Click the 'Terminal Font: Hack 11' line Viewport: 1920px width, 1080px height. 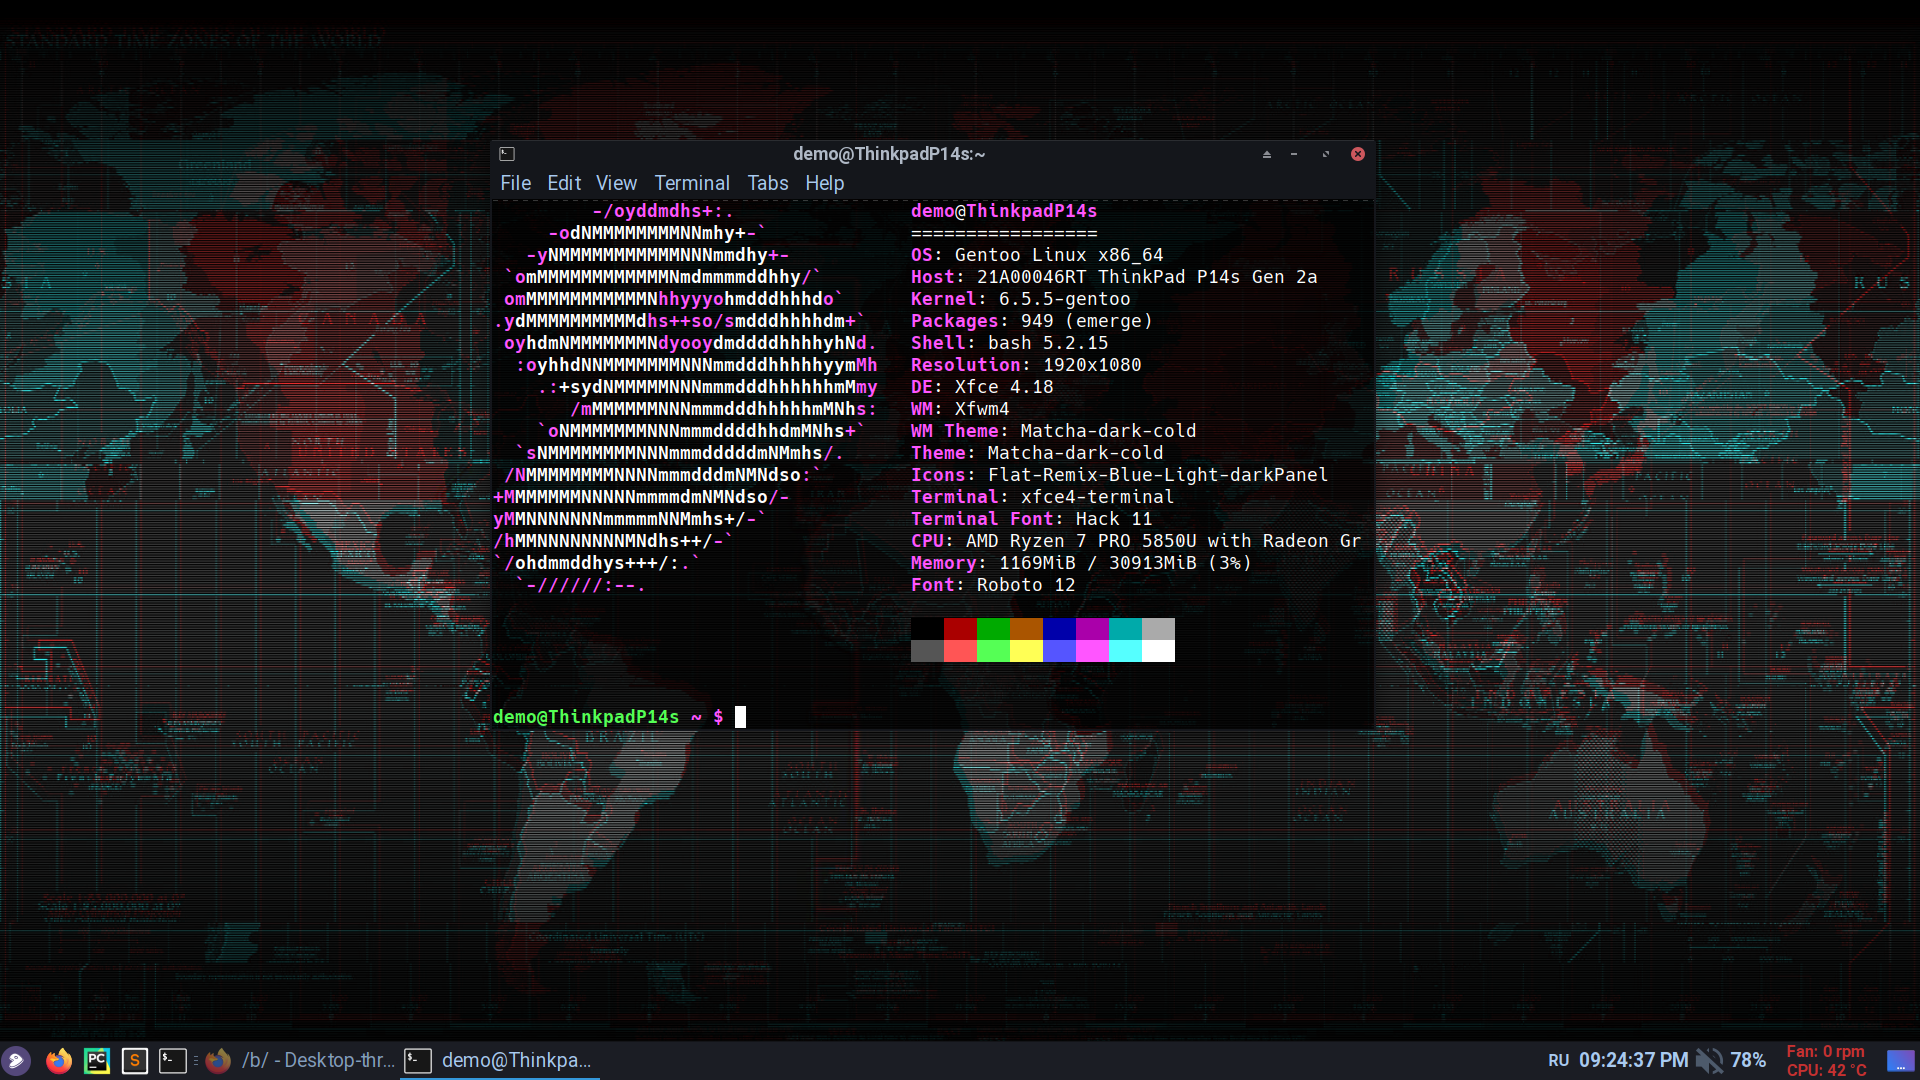1032,519
